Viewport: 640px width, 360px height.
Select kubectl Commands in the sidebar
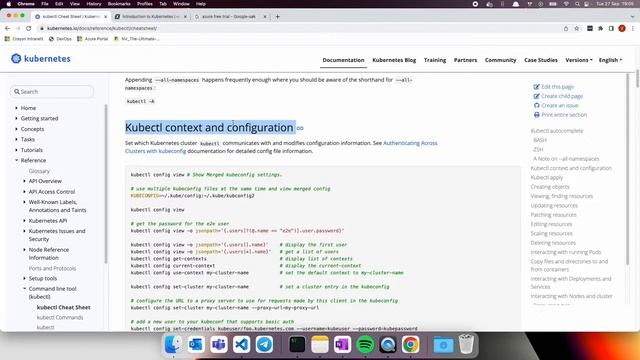(x=60, y=318)
